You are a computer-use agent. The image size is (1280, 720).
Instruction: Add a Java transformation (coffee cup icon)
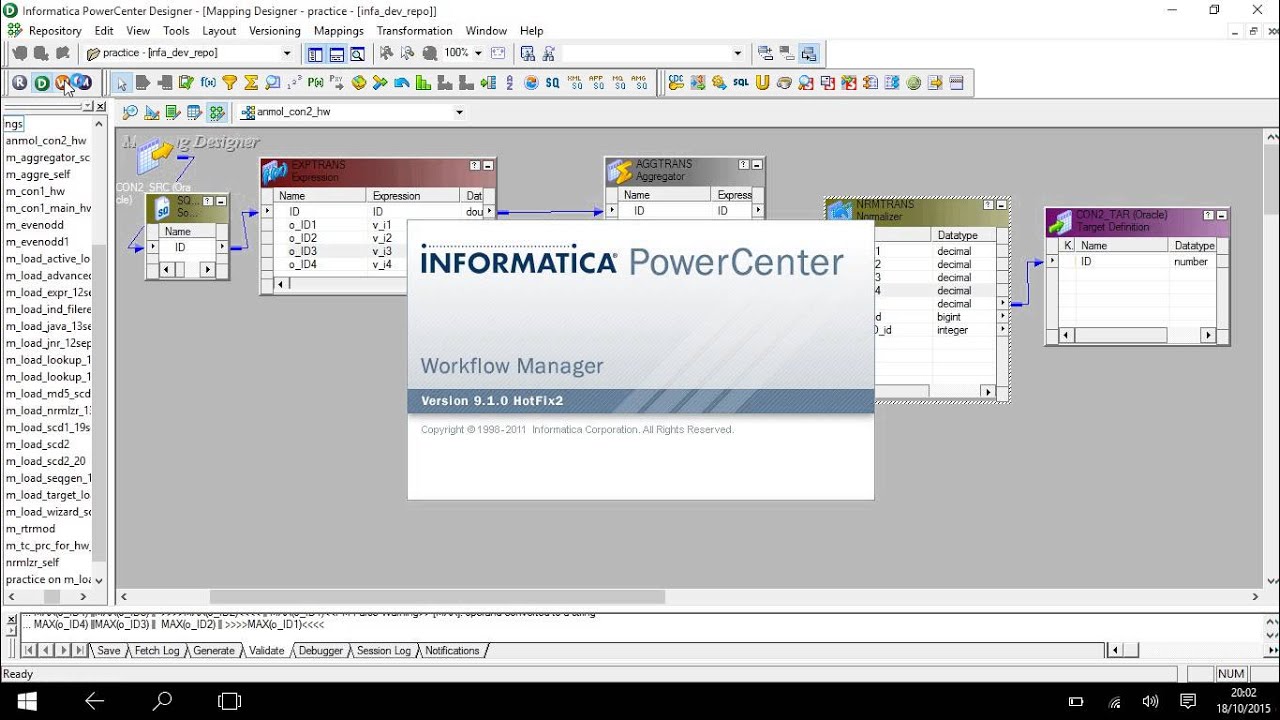coord(784,83)
